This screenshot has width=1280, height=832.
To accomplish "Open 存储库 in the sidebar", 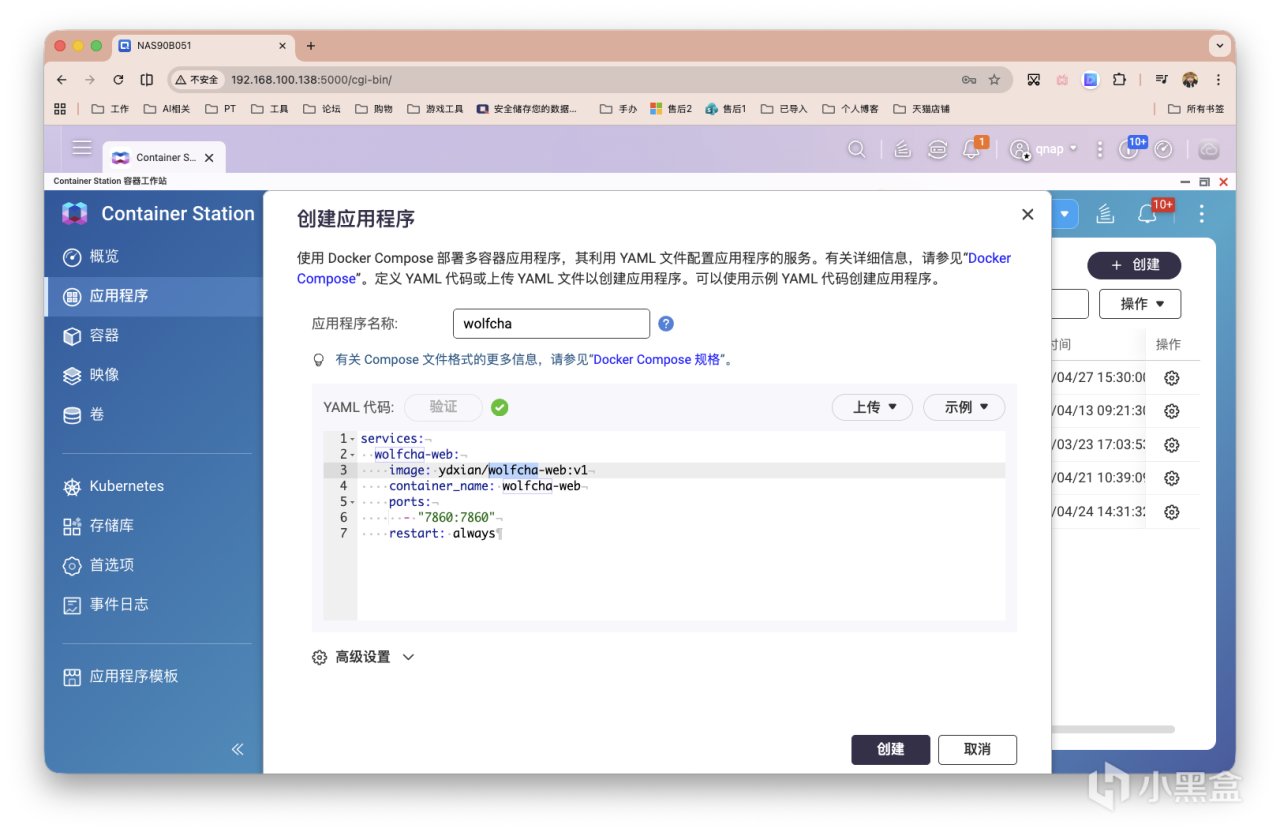I will [152, 526].
